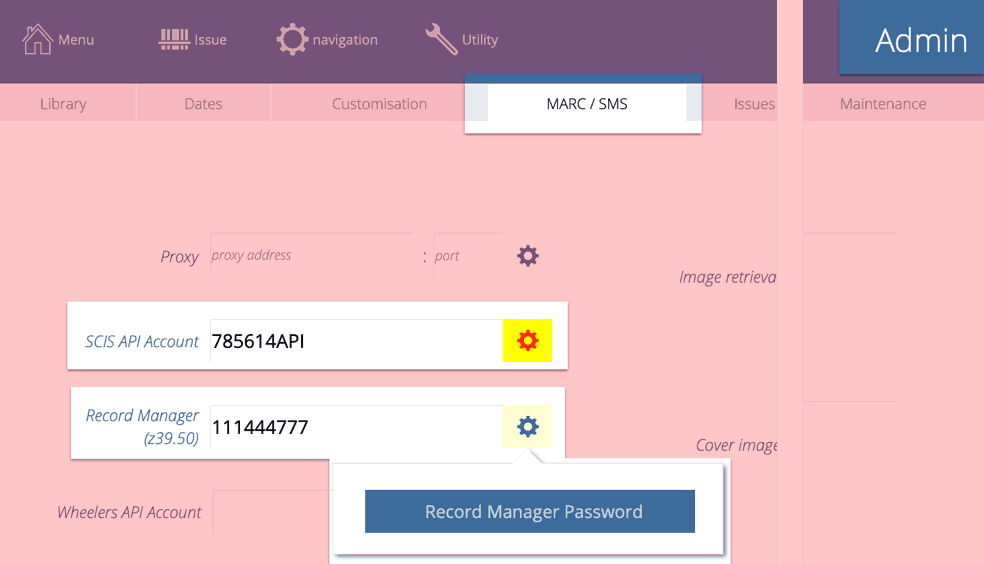The image size is (984, 564).
Task: Go to the Customisation tab
Action: coord(379,104)
